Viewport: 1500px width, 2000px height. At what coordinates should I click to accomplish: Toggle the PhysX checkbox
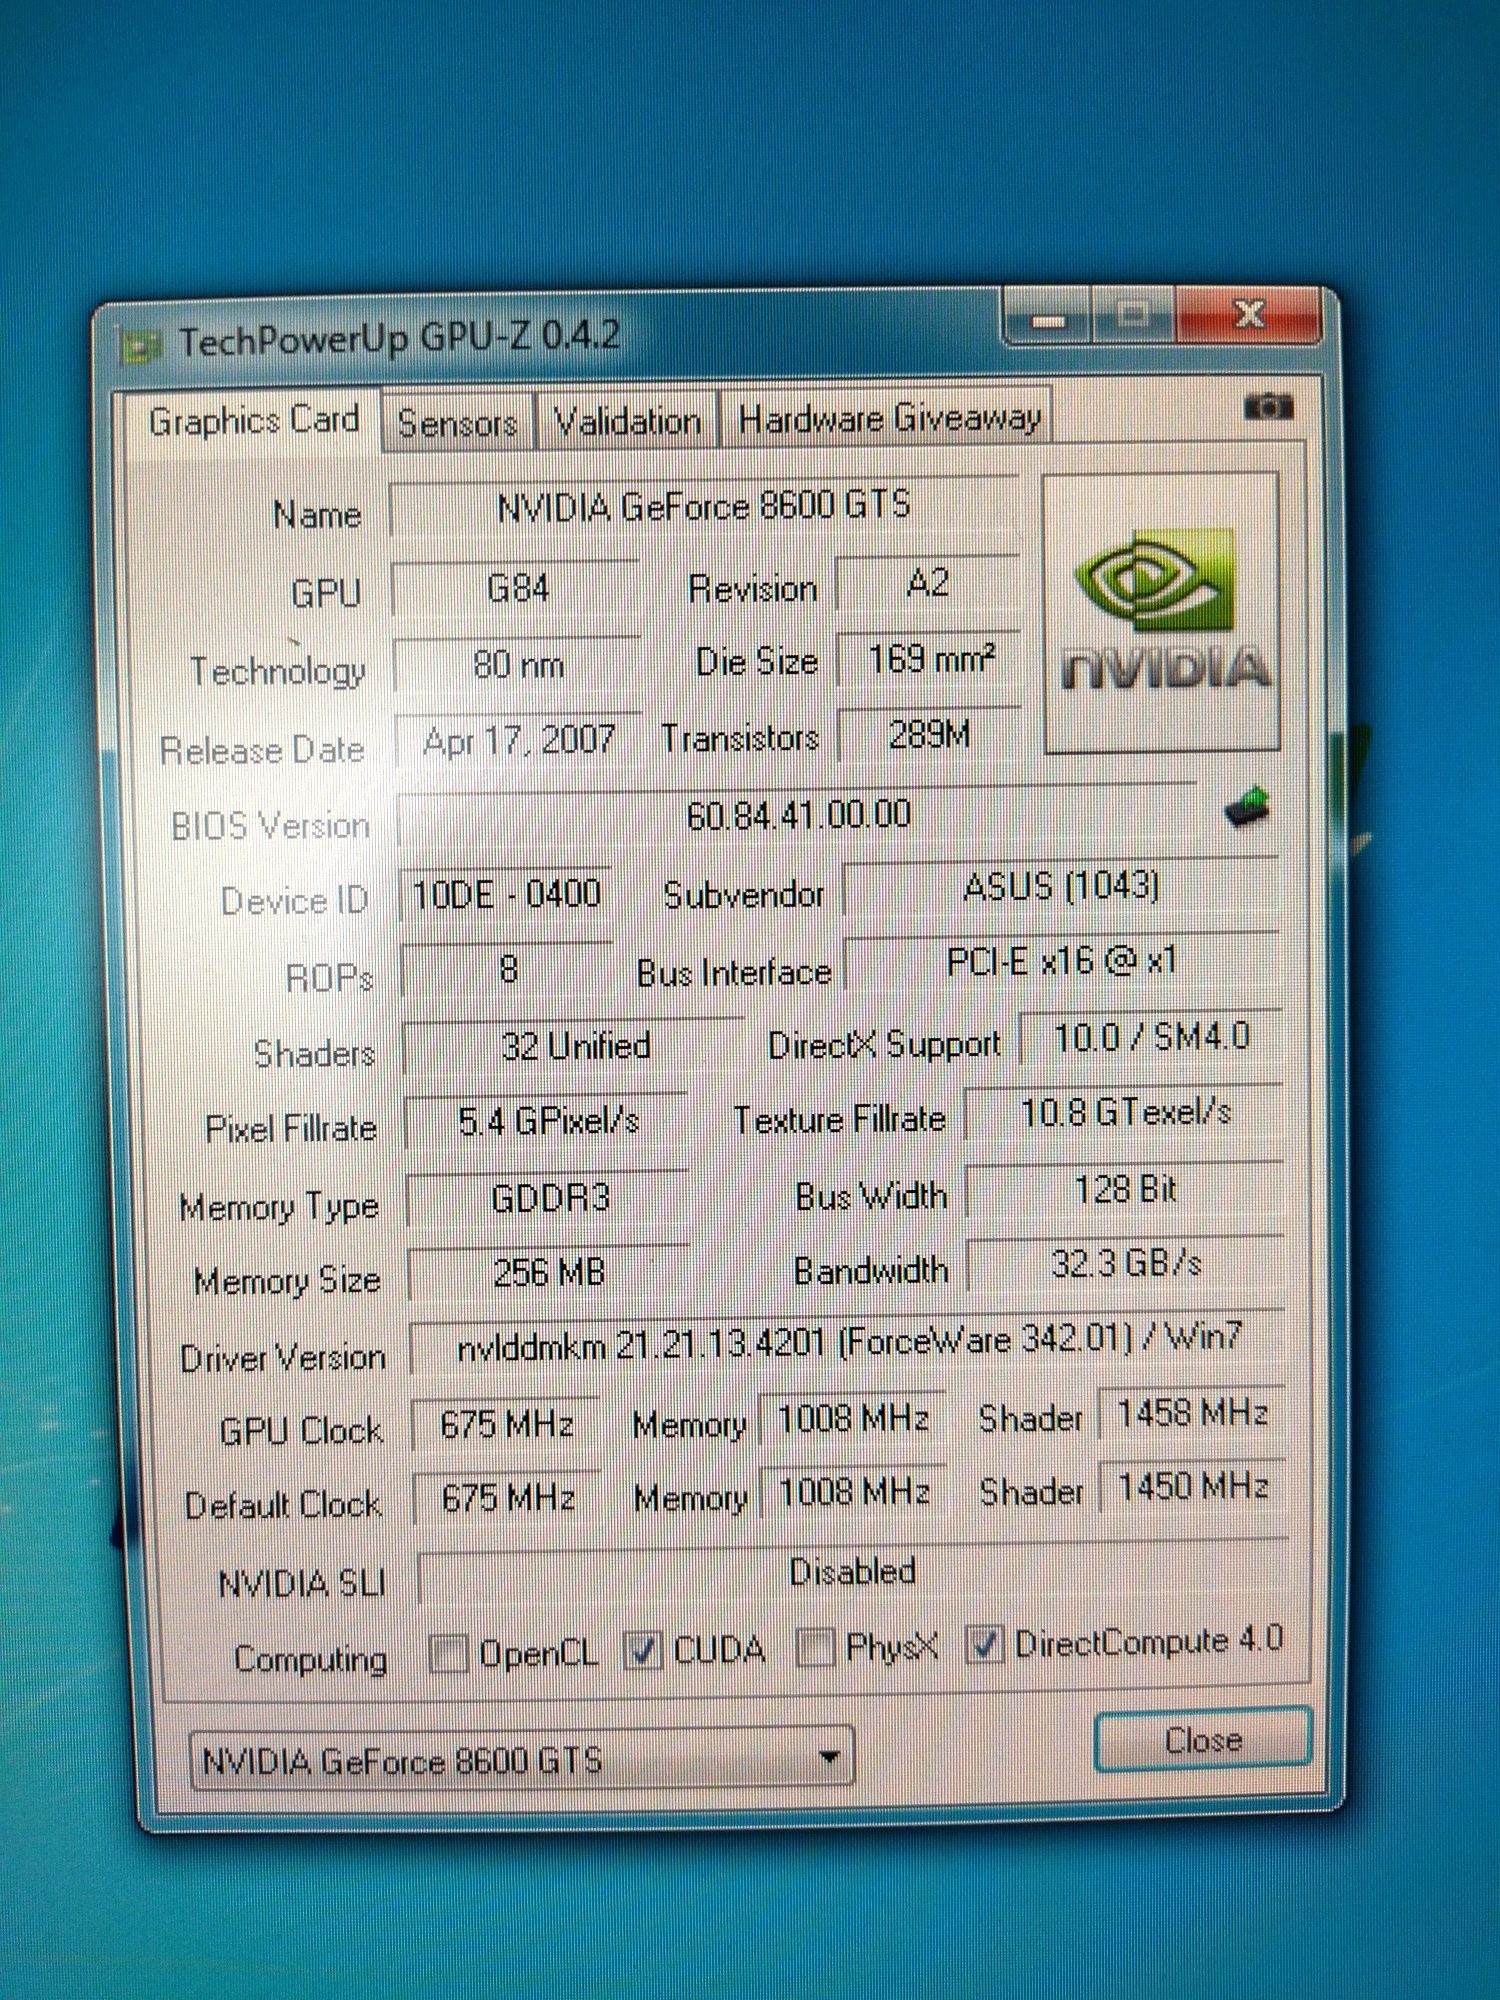(x=815, y=1647)
